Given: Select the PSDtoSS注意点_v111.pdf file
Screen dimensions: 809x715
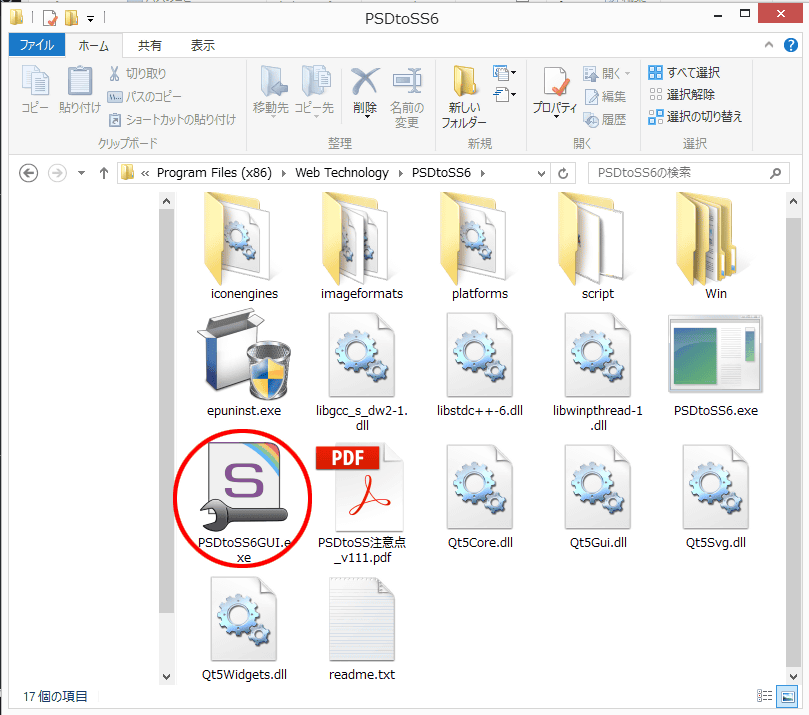Looking at the screenshot, I should pyautogui.click(x=362, y=503).
